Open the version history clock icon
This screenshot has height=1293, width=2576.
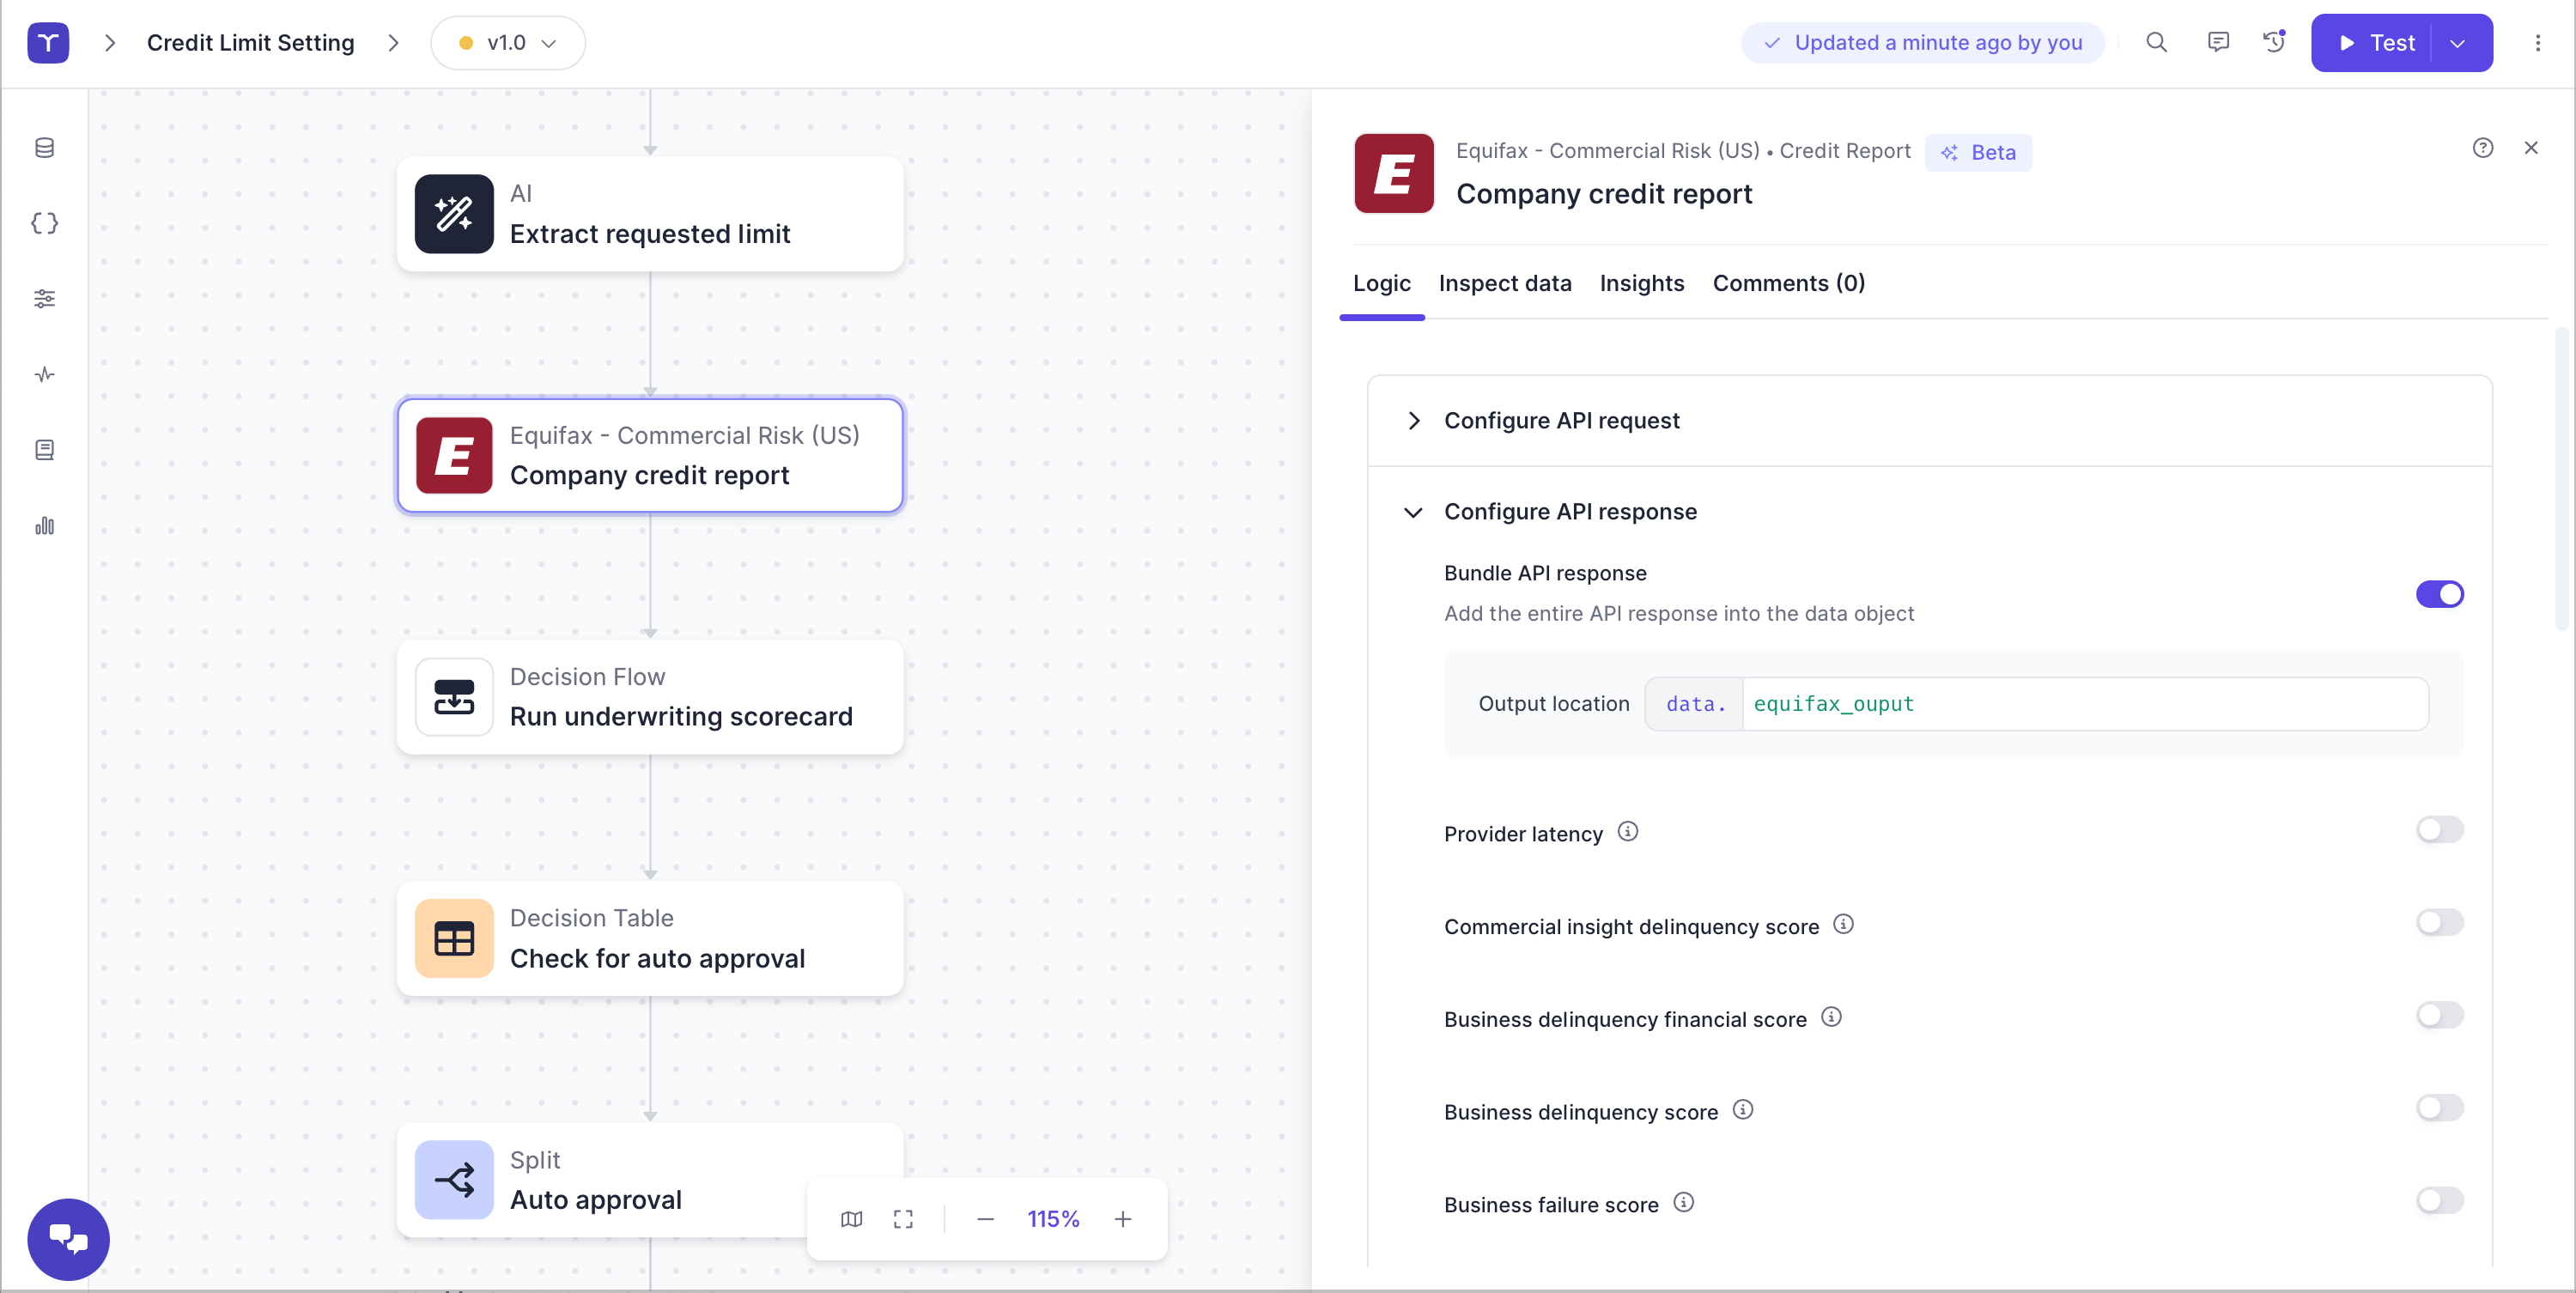coord(2274,42)
